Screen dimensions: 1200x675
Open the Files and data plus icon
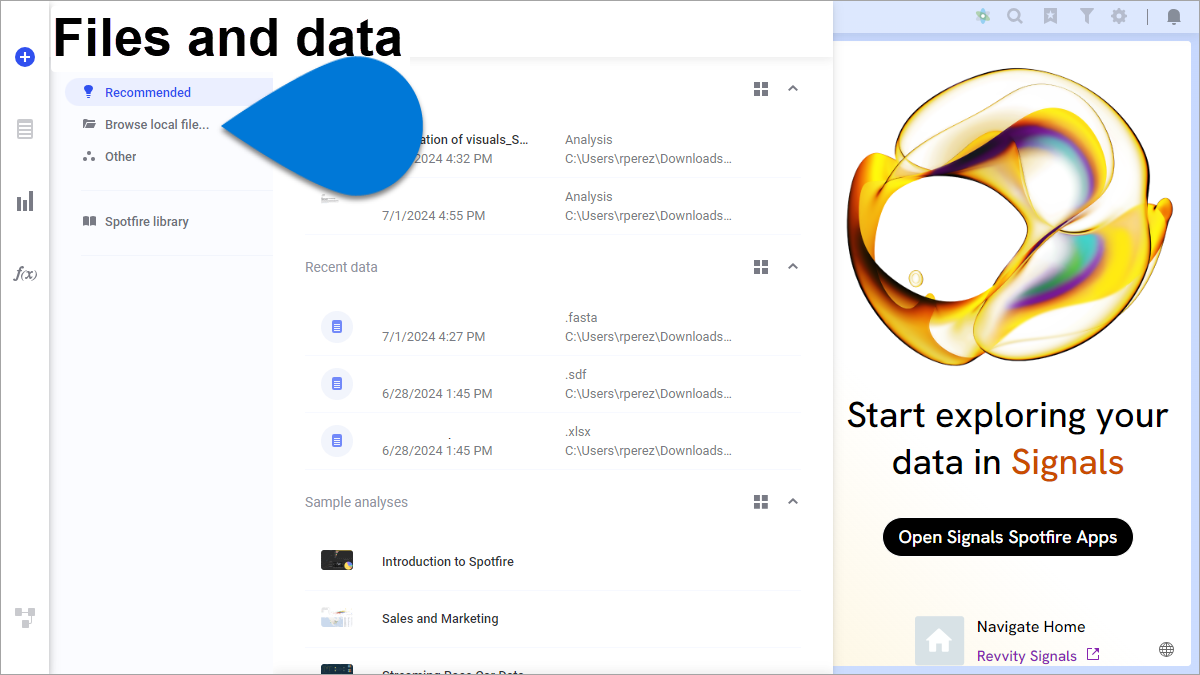[24, 57]
